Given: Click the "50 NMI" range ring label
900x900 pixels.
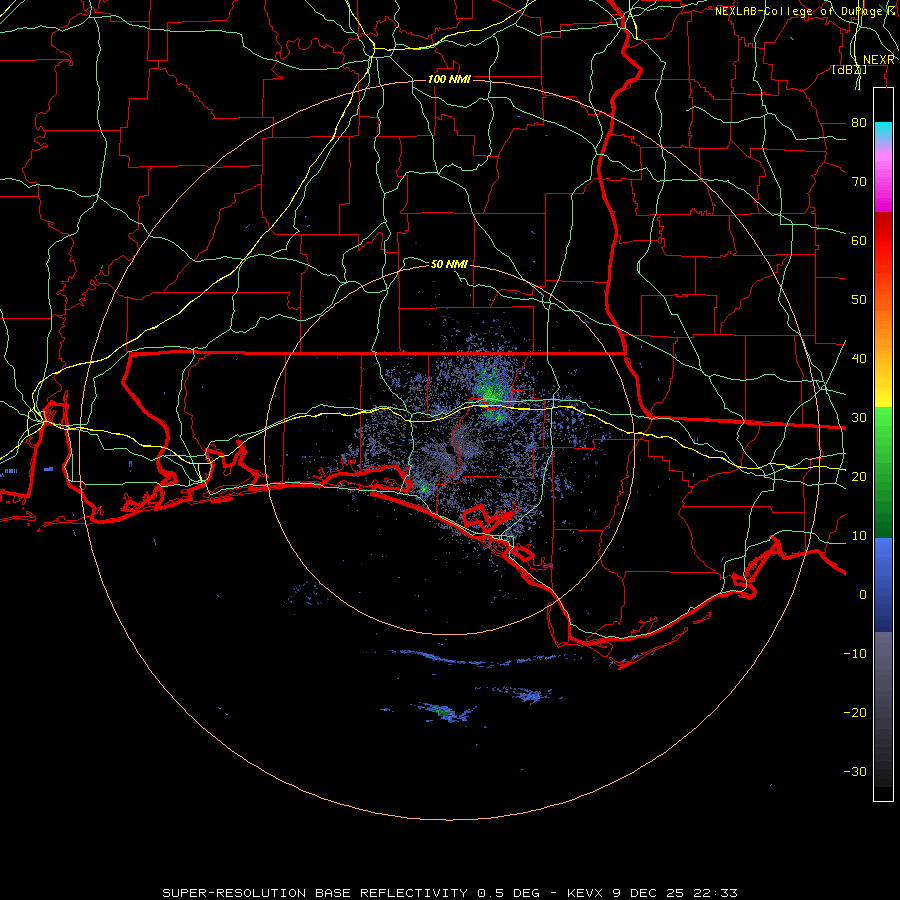Looking at the screenshot, I should (449, 264).
